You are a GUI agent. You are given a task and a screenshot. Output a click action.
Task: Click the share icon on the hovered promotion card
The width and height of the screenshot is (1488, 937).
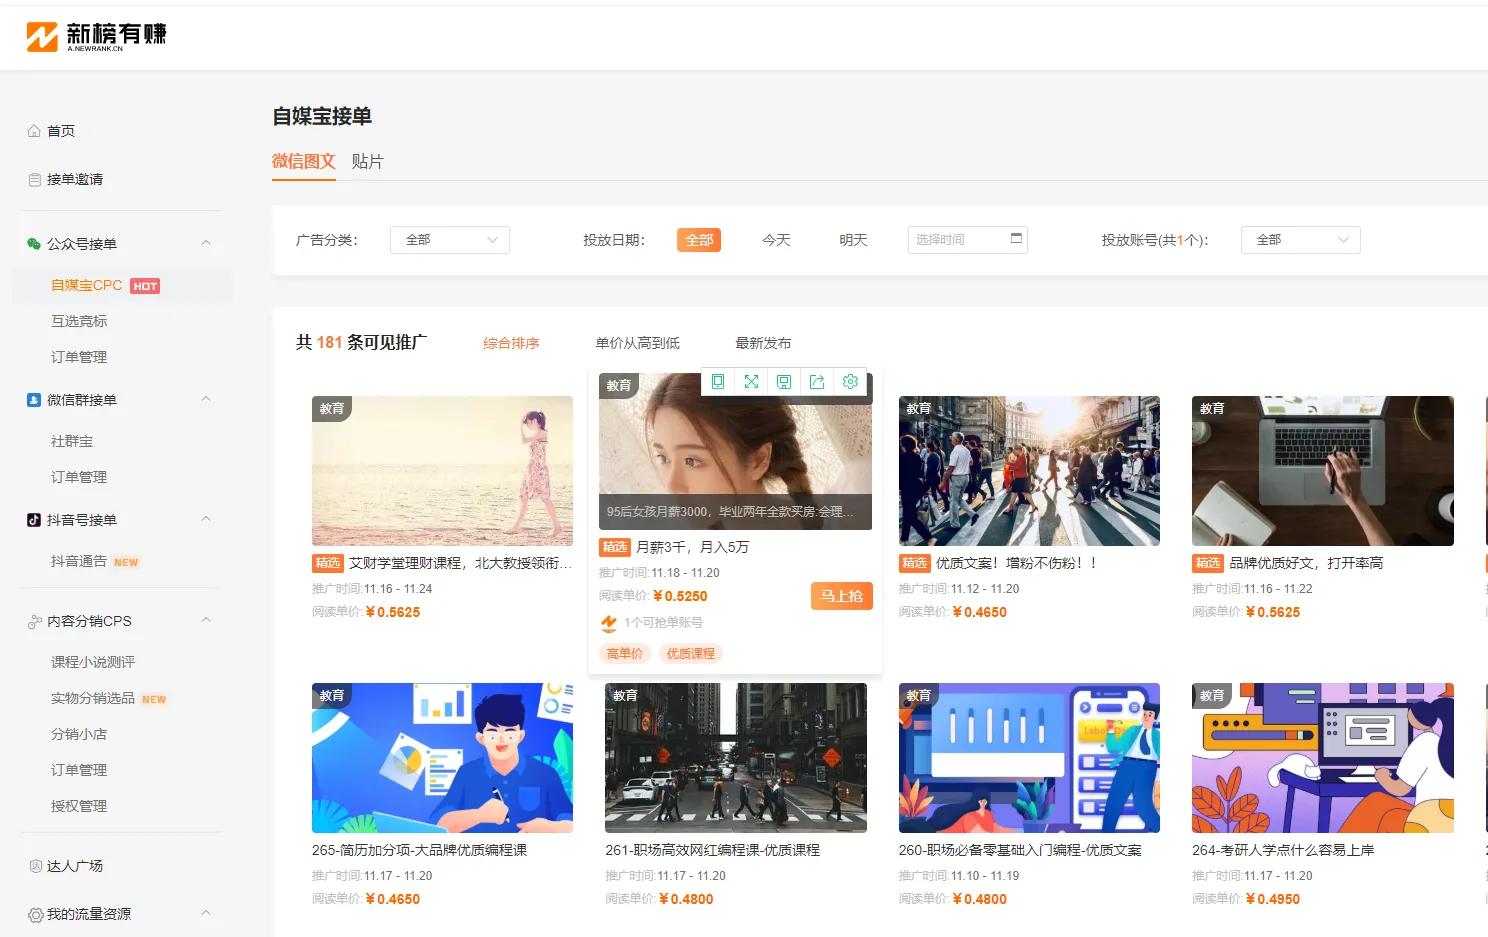point(817,381)
